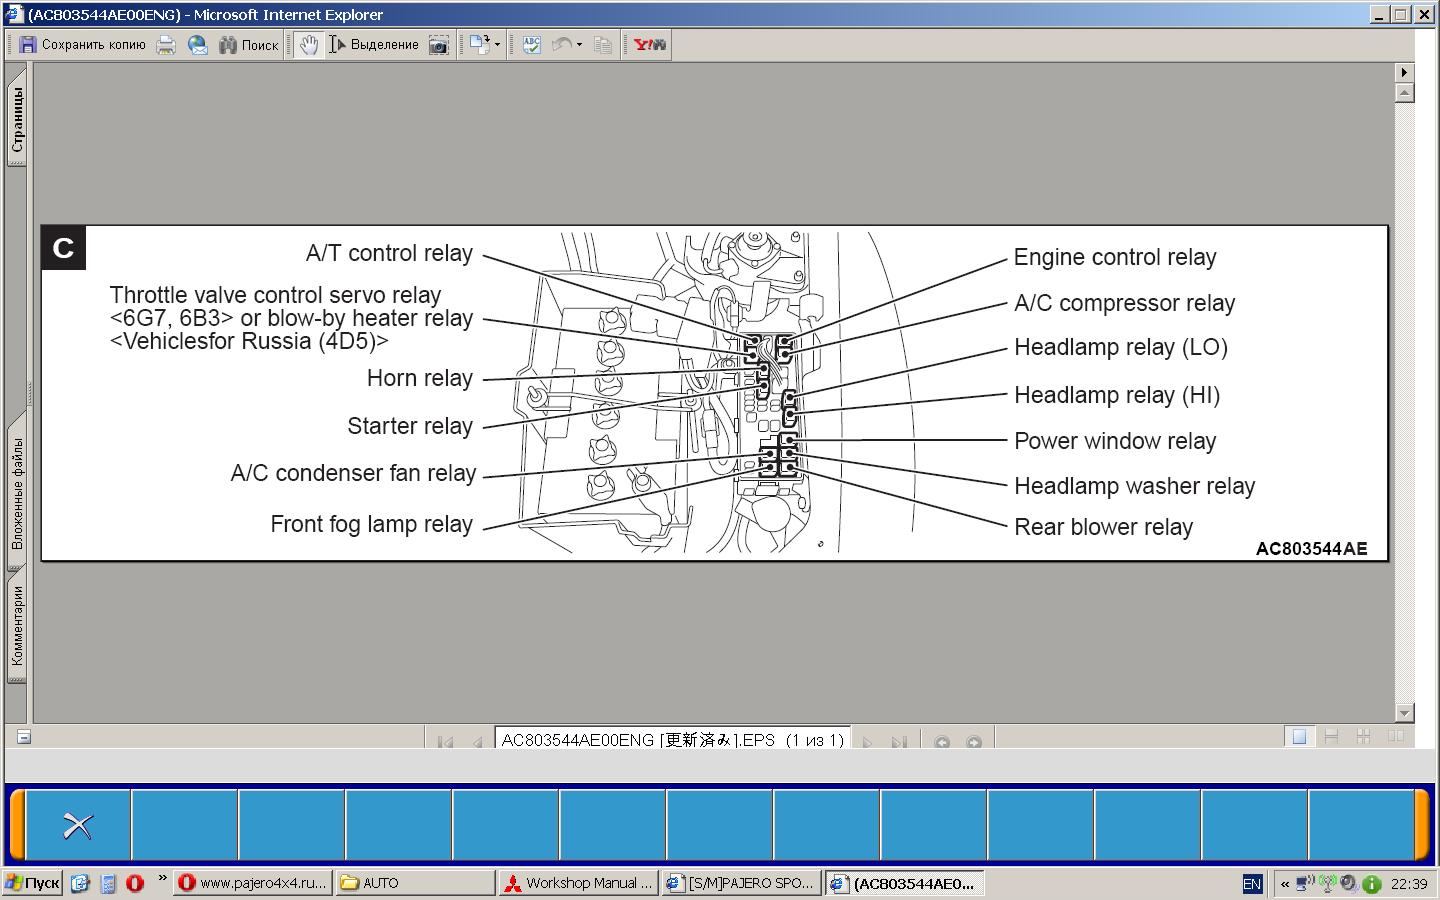Click the Save a copy (Сохранить копию) button
Viewport: 1440px width, 900px height.
[82, 45]
